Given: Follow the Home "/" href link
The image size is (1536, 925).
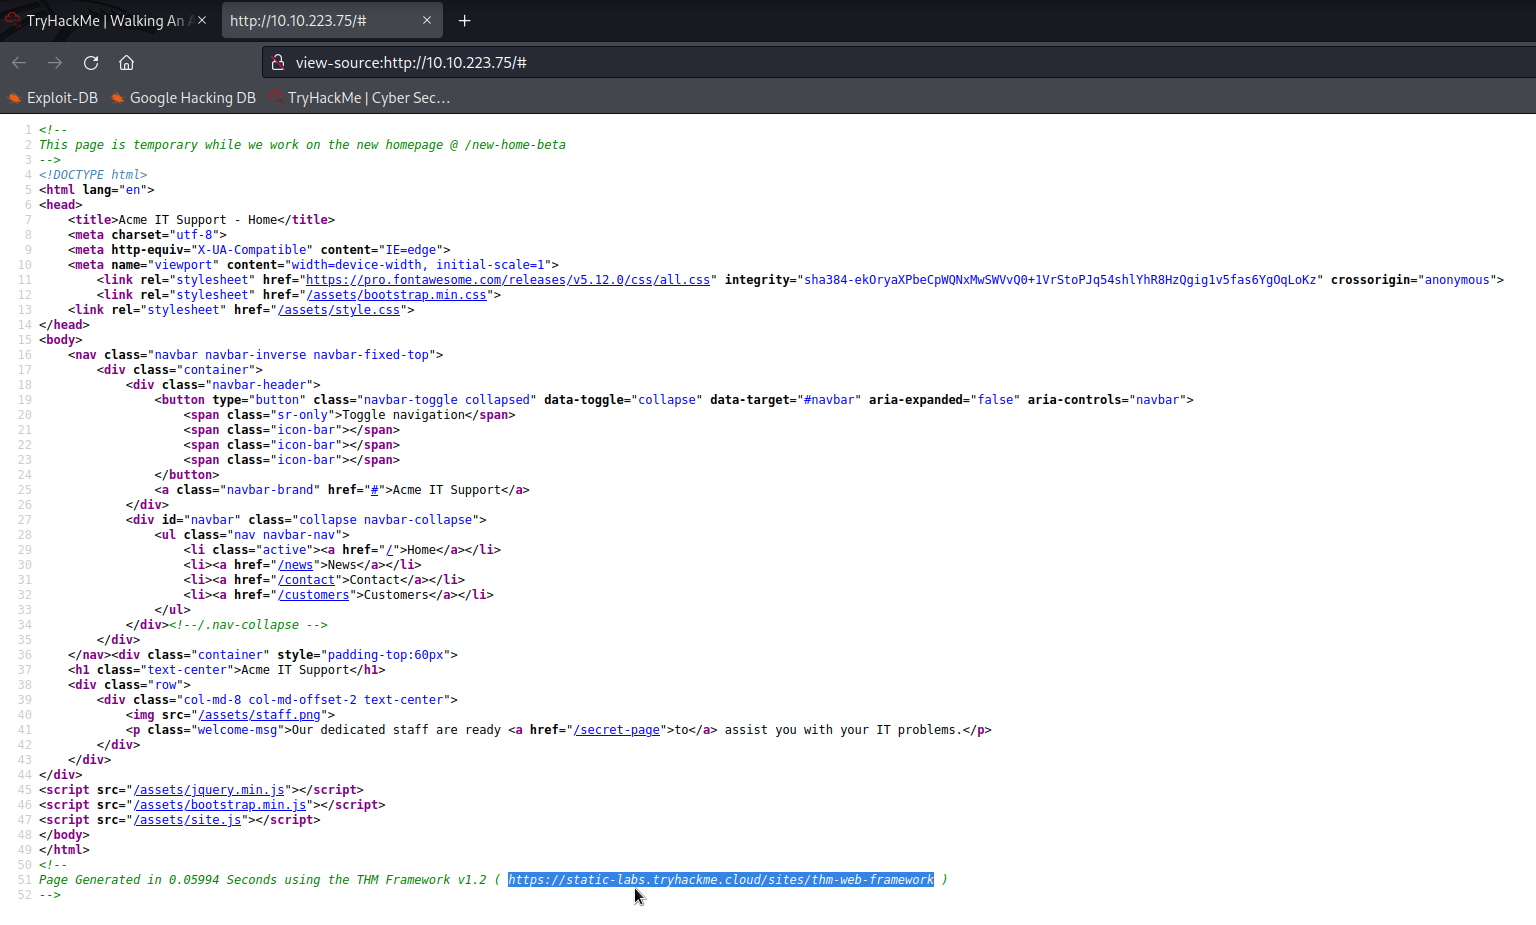Looking at the screenshot, I should click(389, 550).
